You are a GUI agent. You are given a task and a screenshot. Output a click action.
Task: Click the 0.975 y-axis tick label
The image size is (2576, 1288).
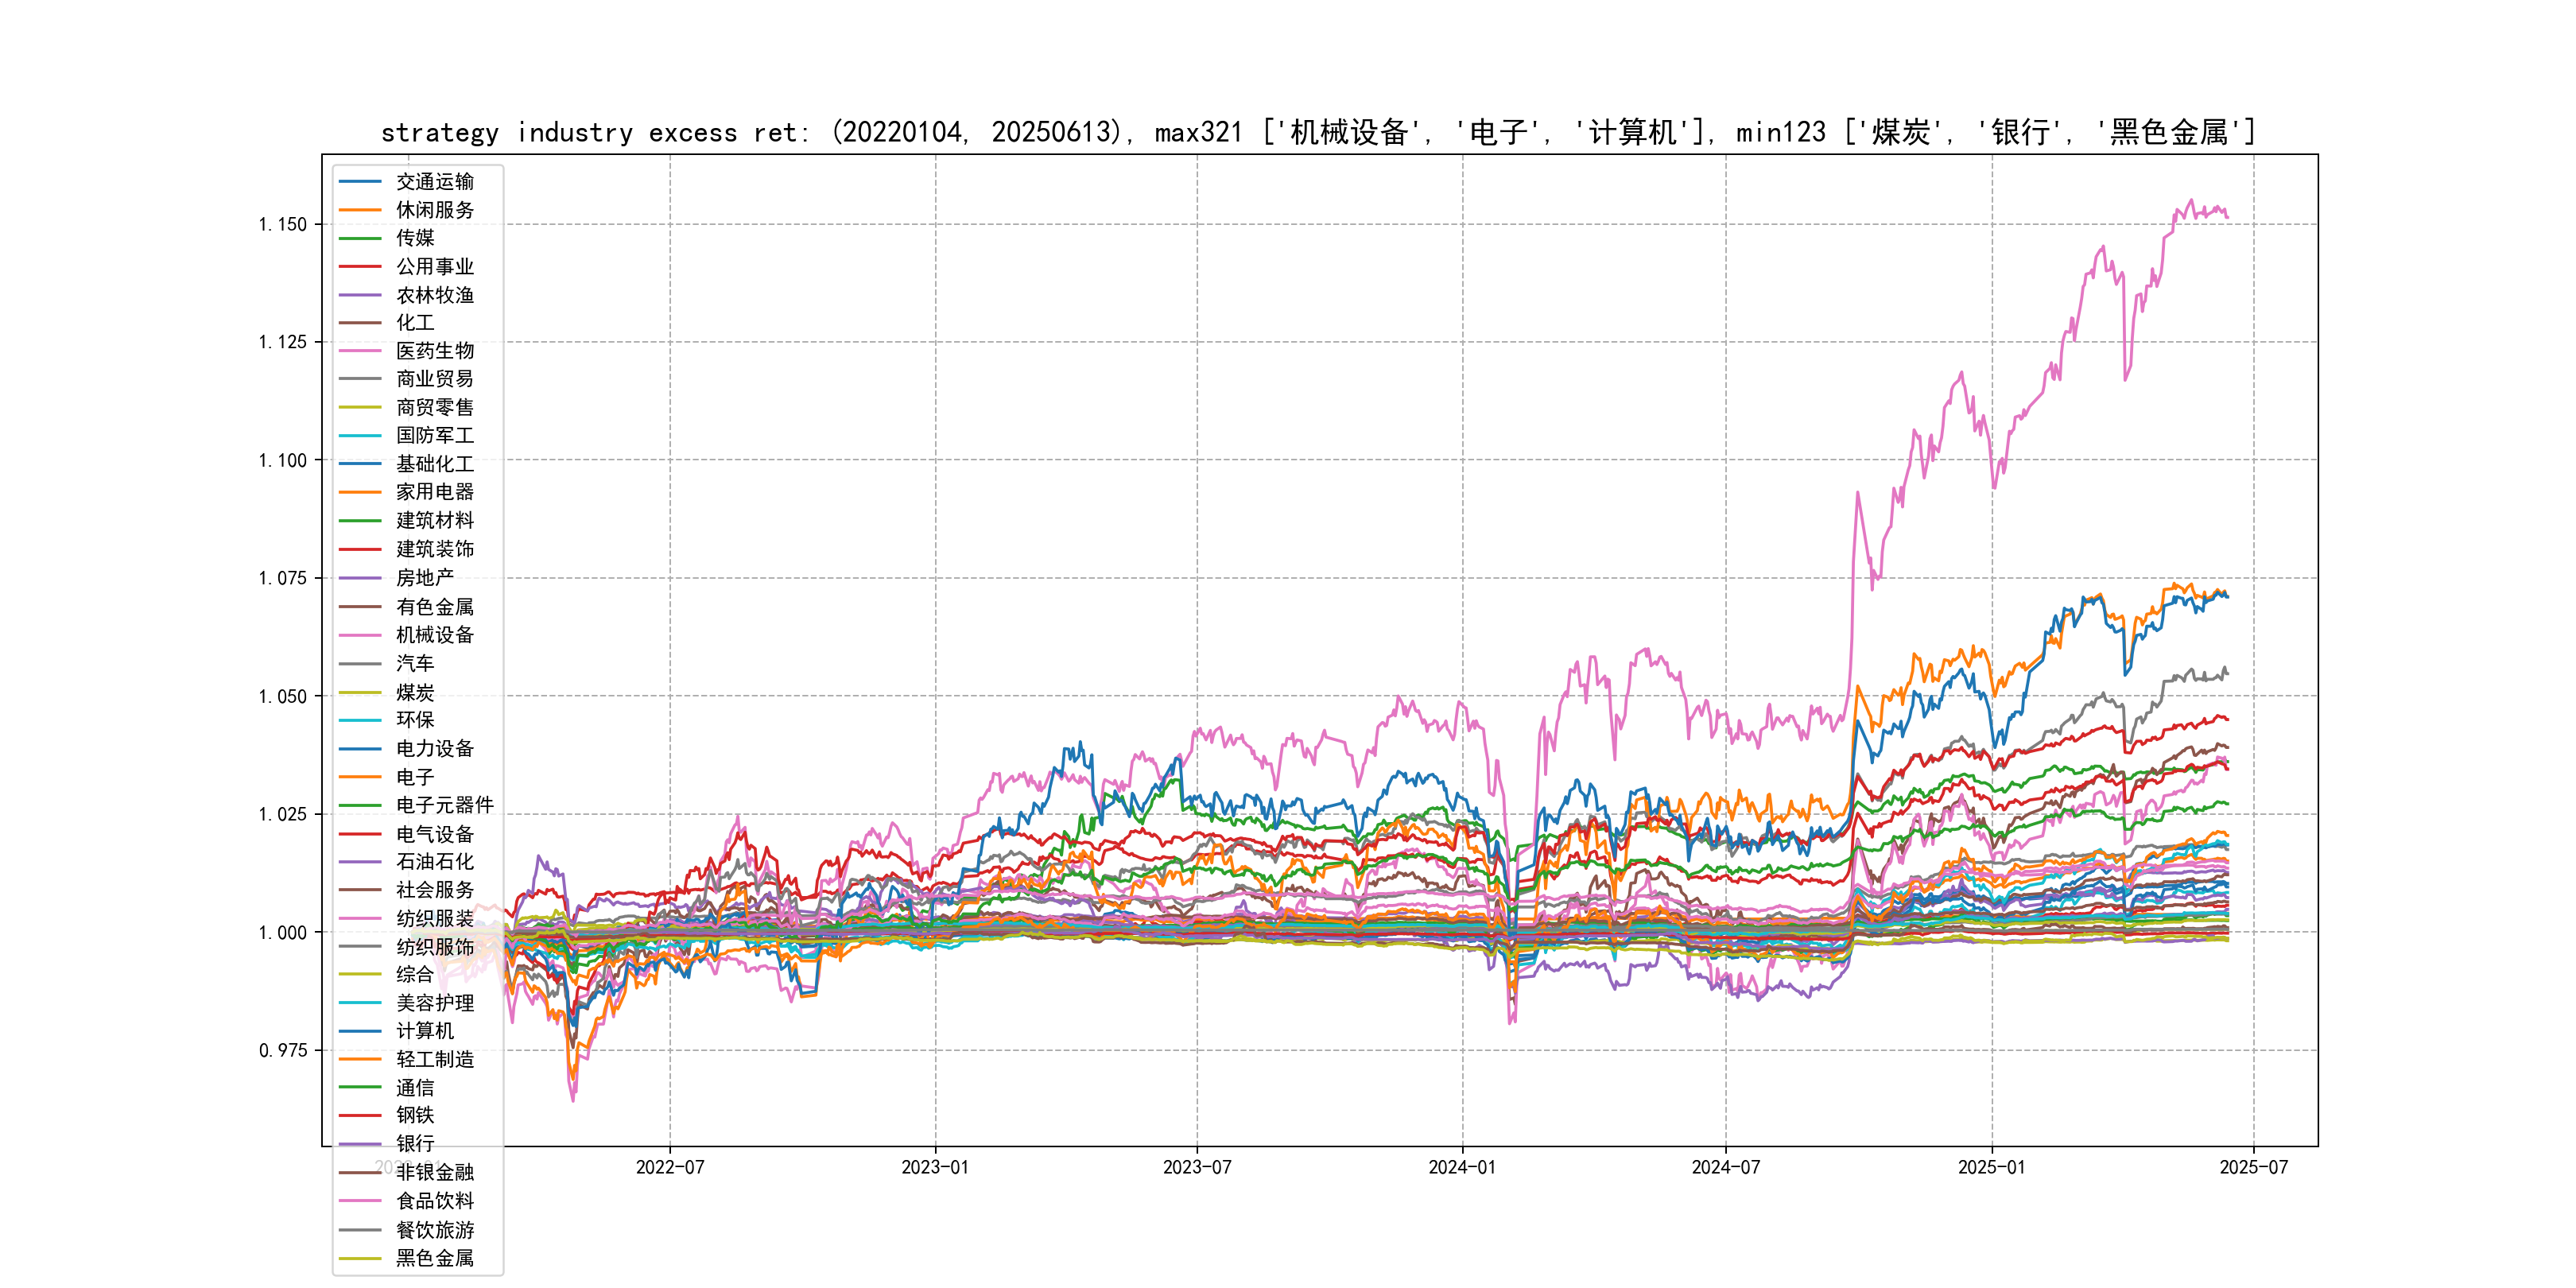pyautogui.click(x=282, y=1050)
